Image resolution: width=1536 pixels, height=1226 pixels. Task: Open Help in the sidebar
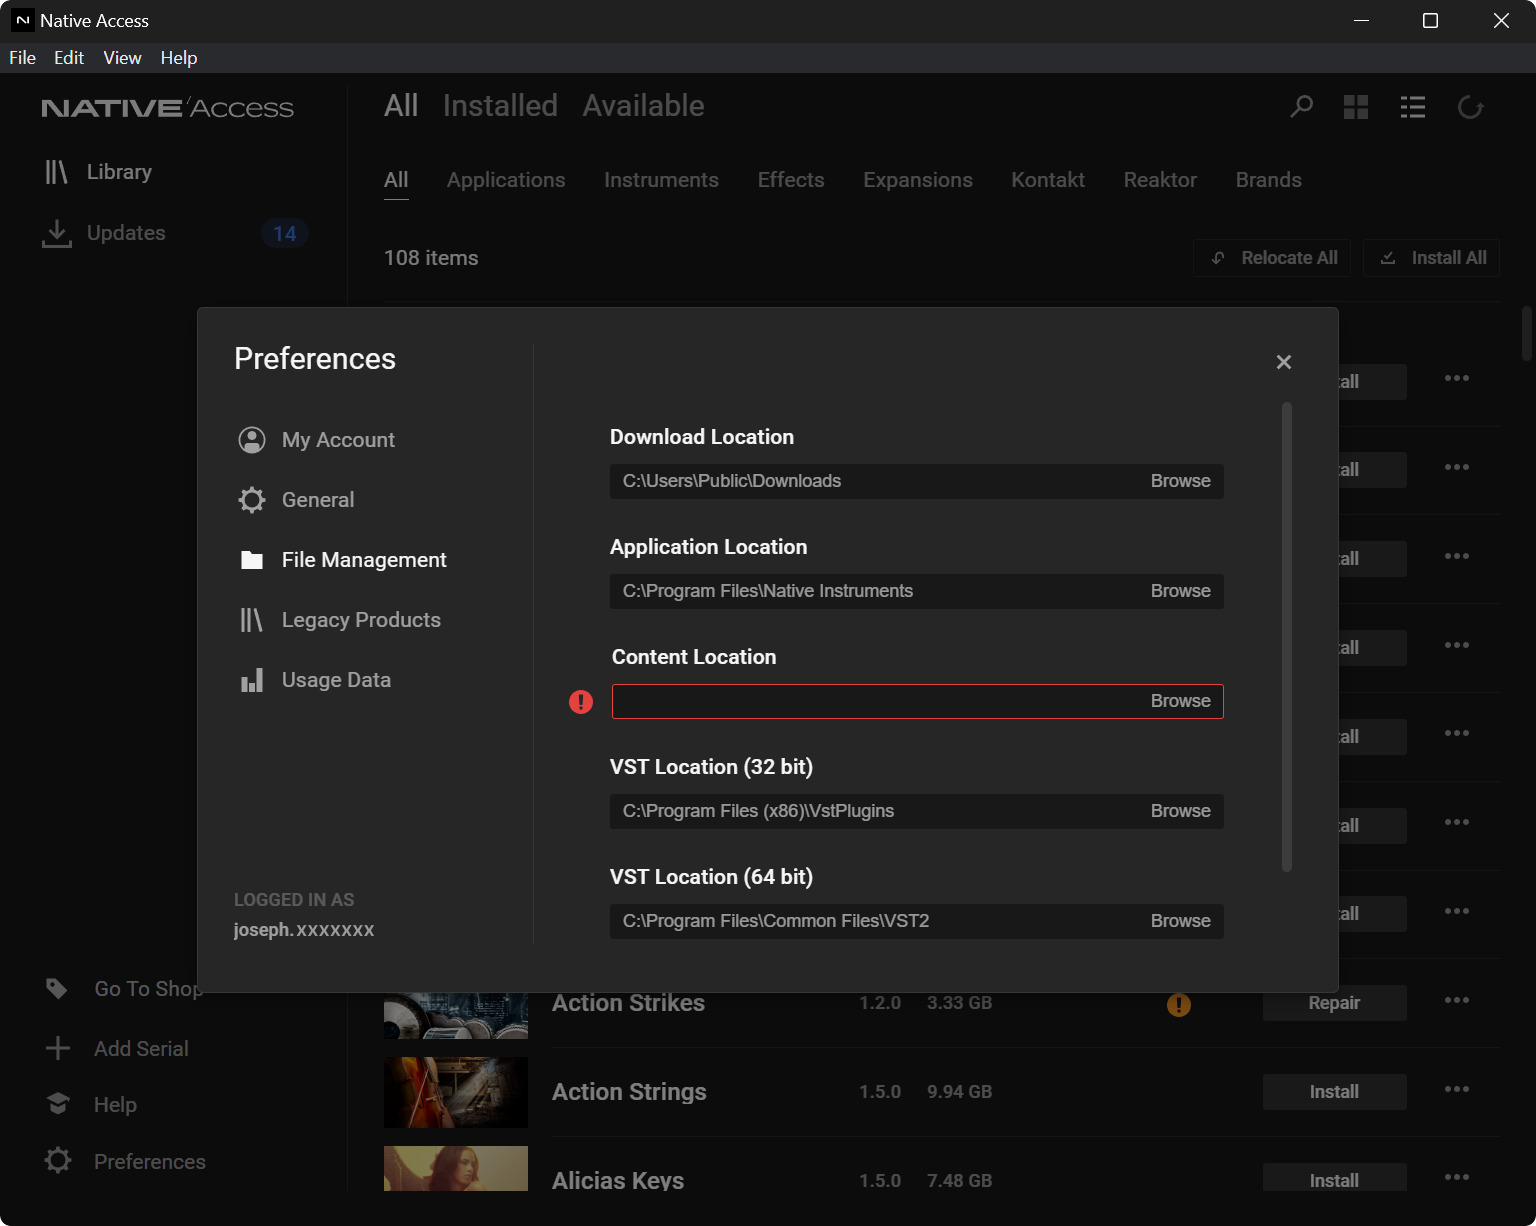point(91,1105)
